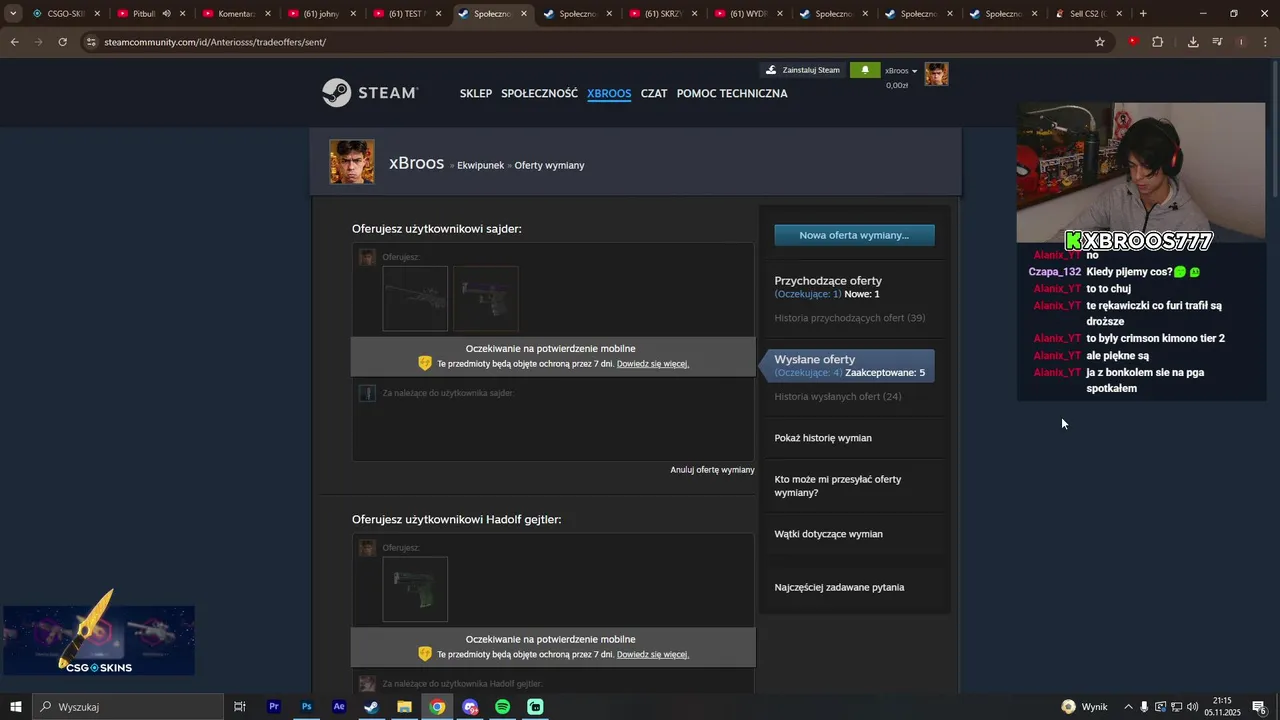
Task: Click shield icon in sajder offer banner
Action: pos(425,363)
